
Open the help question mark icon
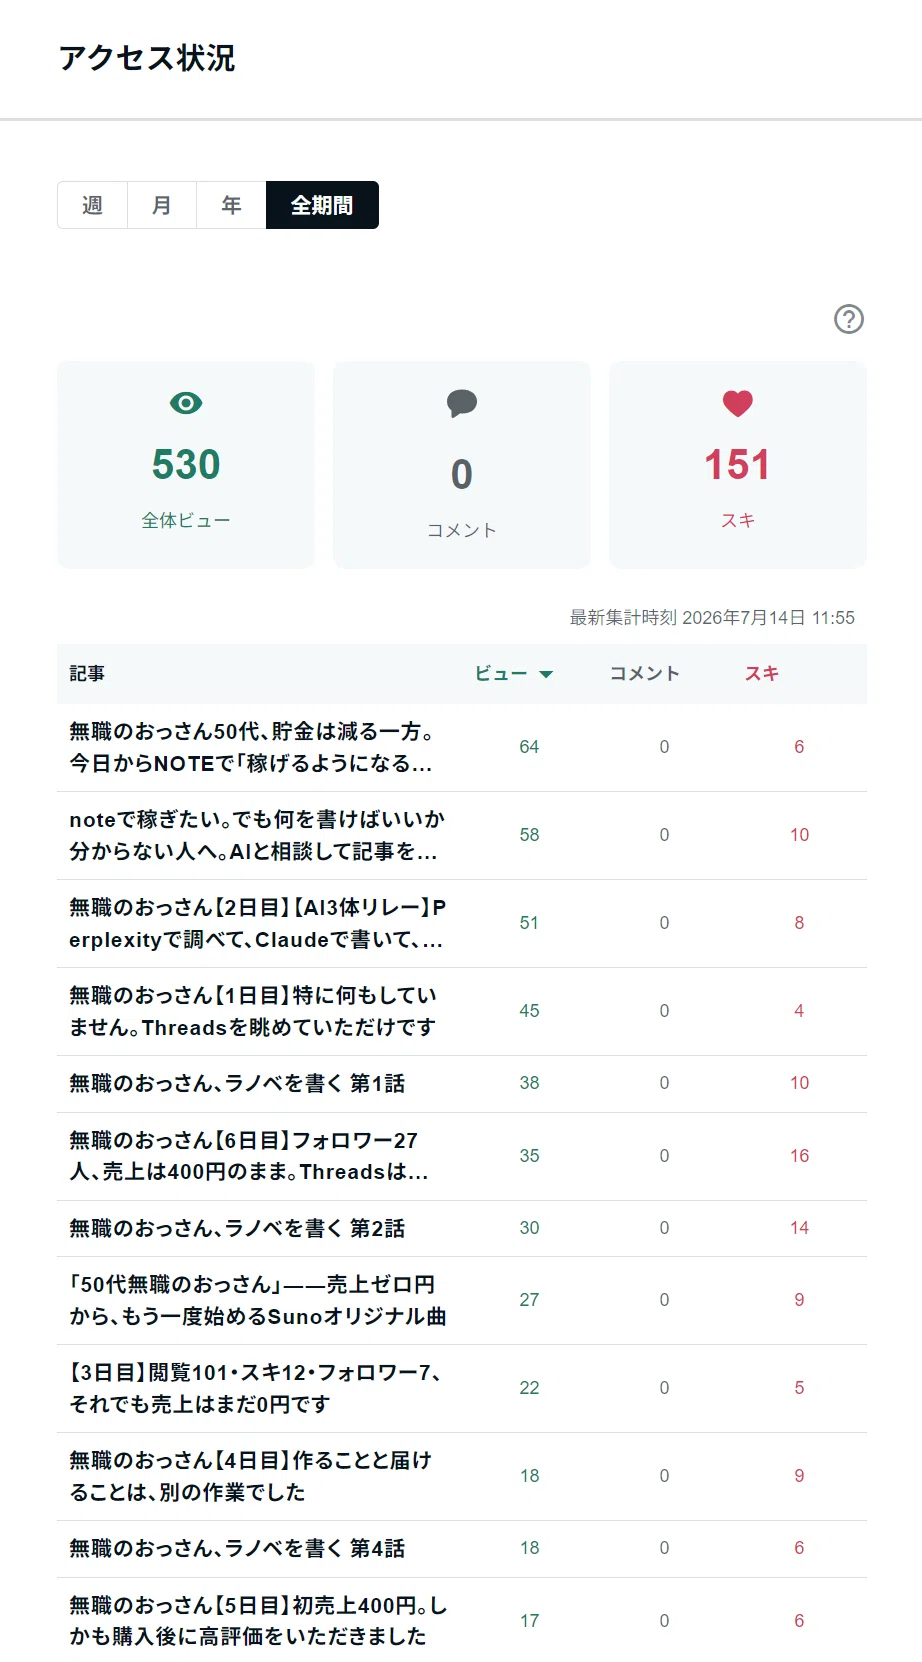point(849,319)
